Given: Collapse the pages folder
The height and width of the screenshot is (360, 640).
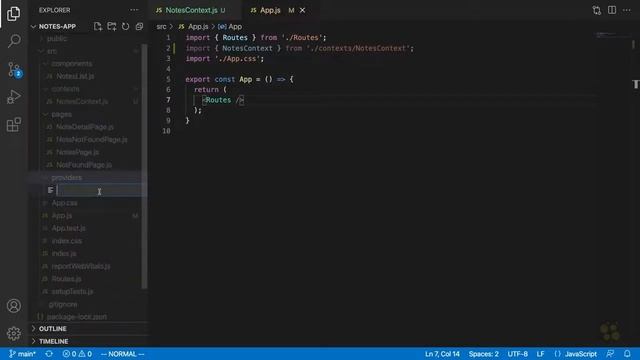Looking at the screenshot, I should 61,114.
